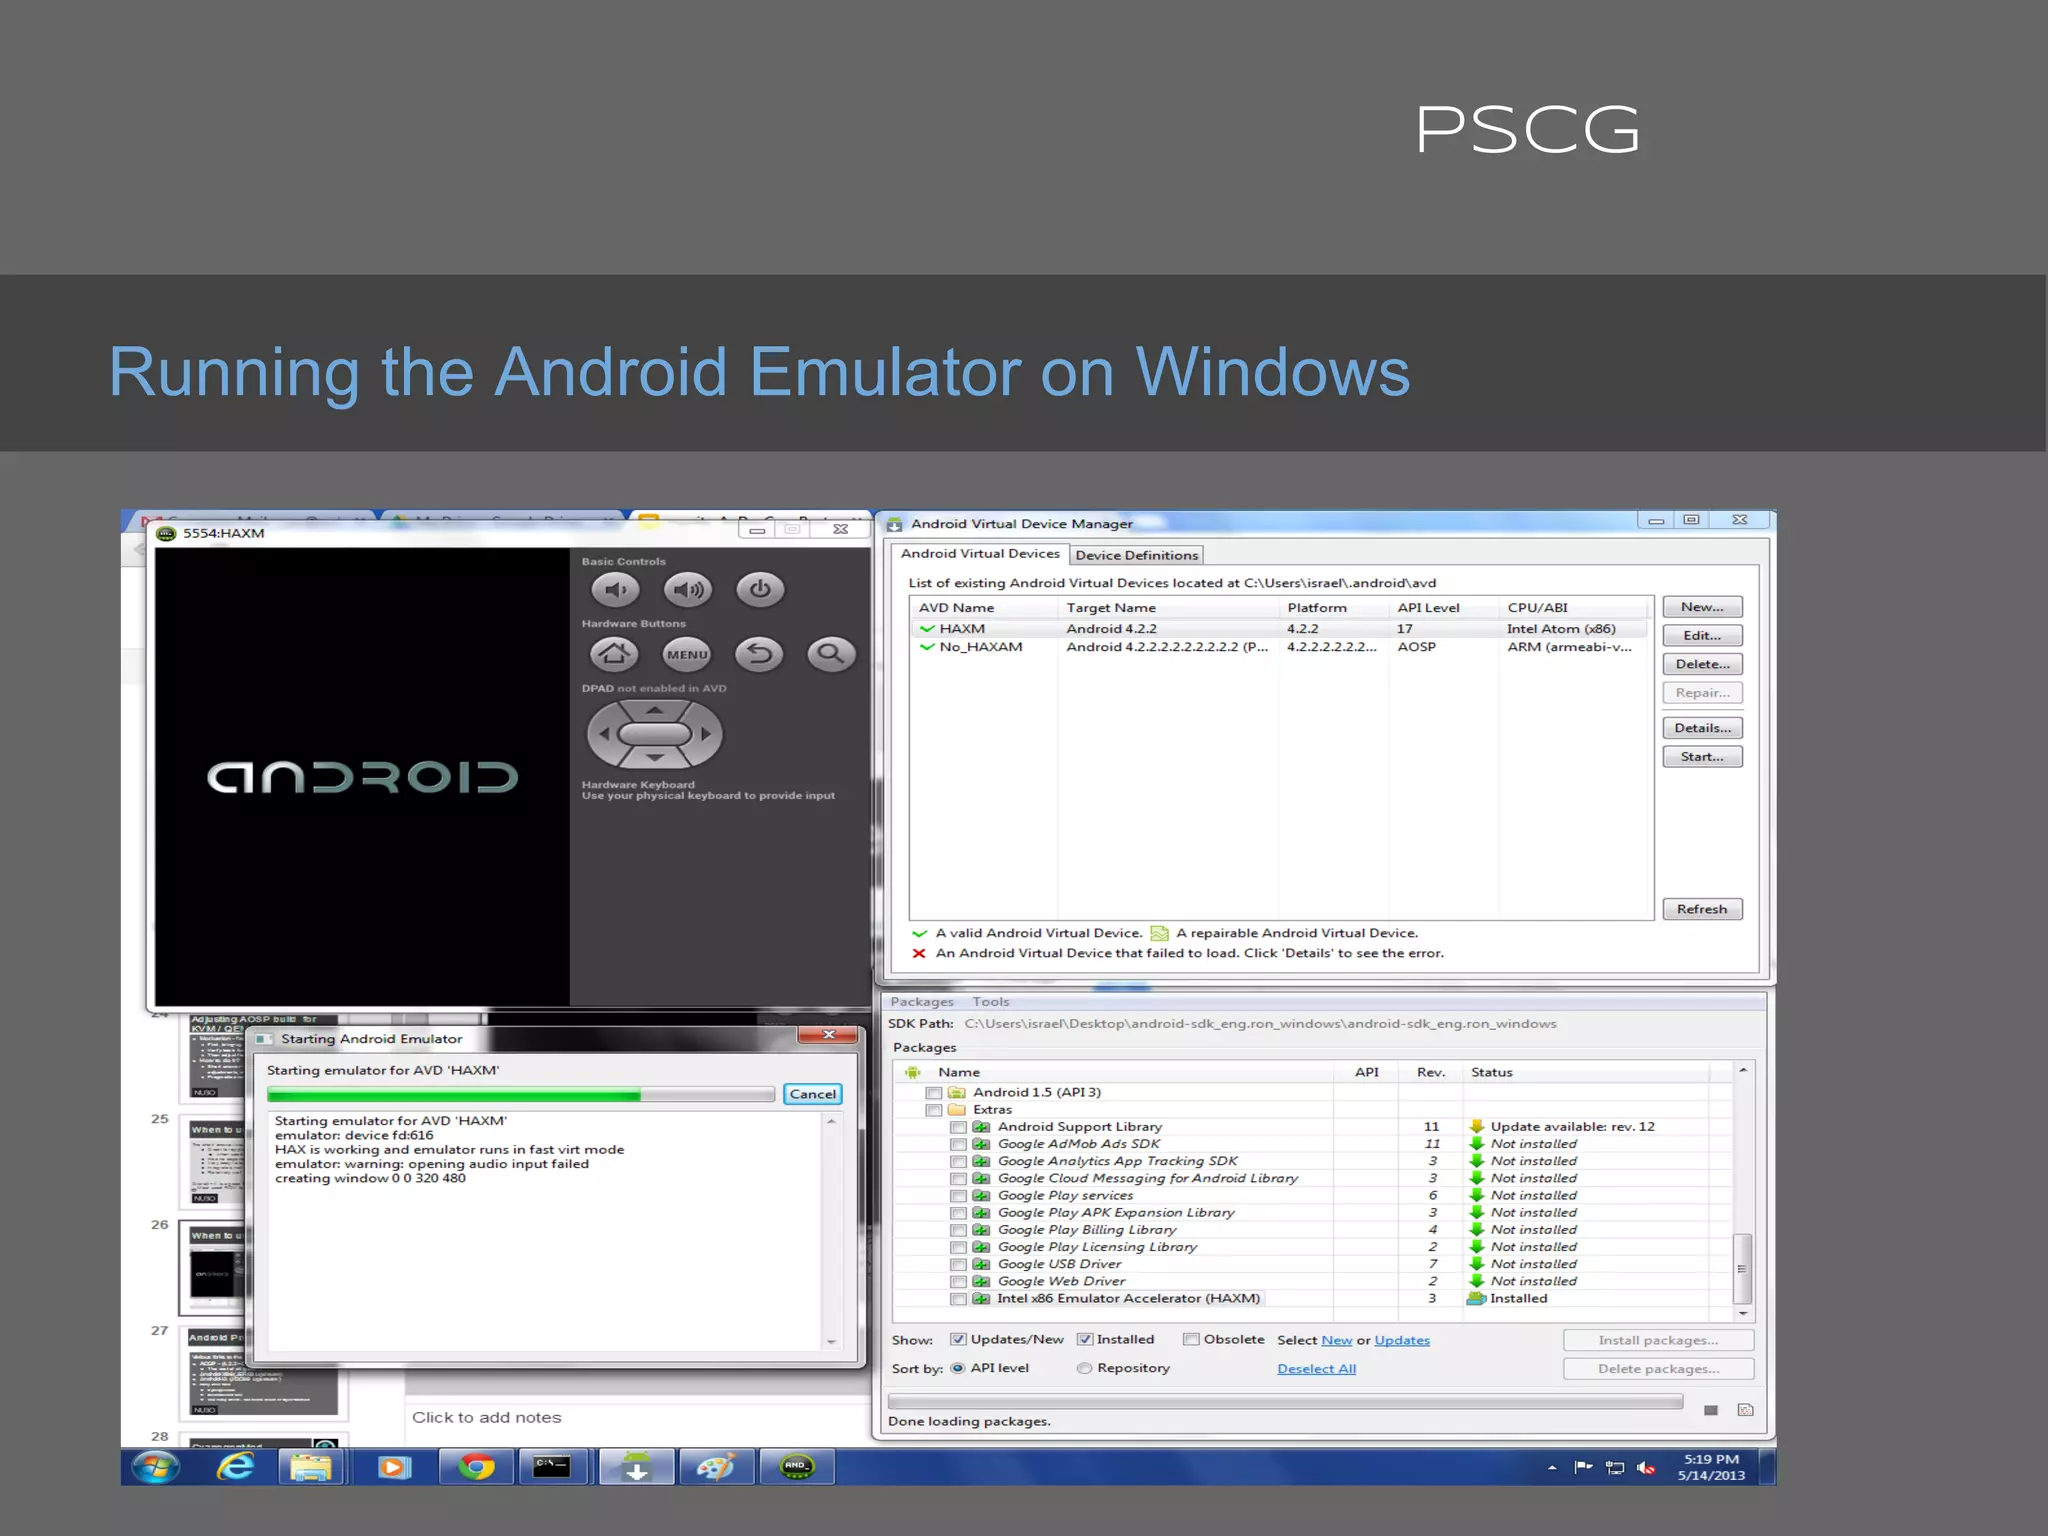Viewport: 2048px width, 1536px height.
Task: Click the packages list scroll up arrow
Action: (1743, 1071)
